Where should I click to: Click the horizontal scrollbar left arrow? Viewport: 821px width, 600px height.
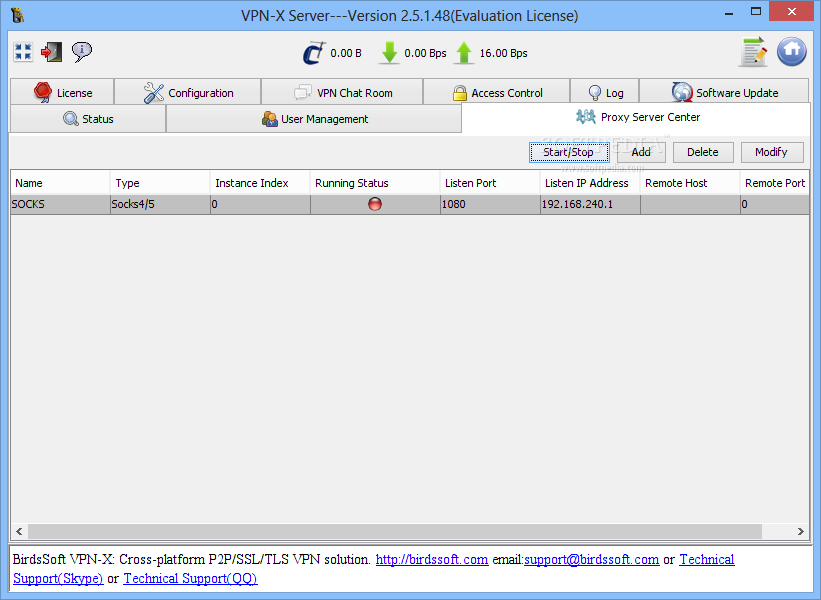(x=19, y=531)
